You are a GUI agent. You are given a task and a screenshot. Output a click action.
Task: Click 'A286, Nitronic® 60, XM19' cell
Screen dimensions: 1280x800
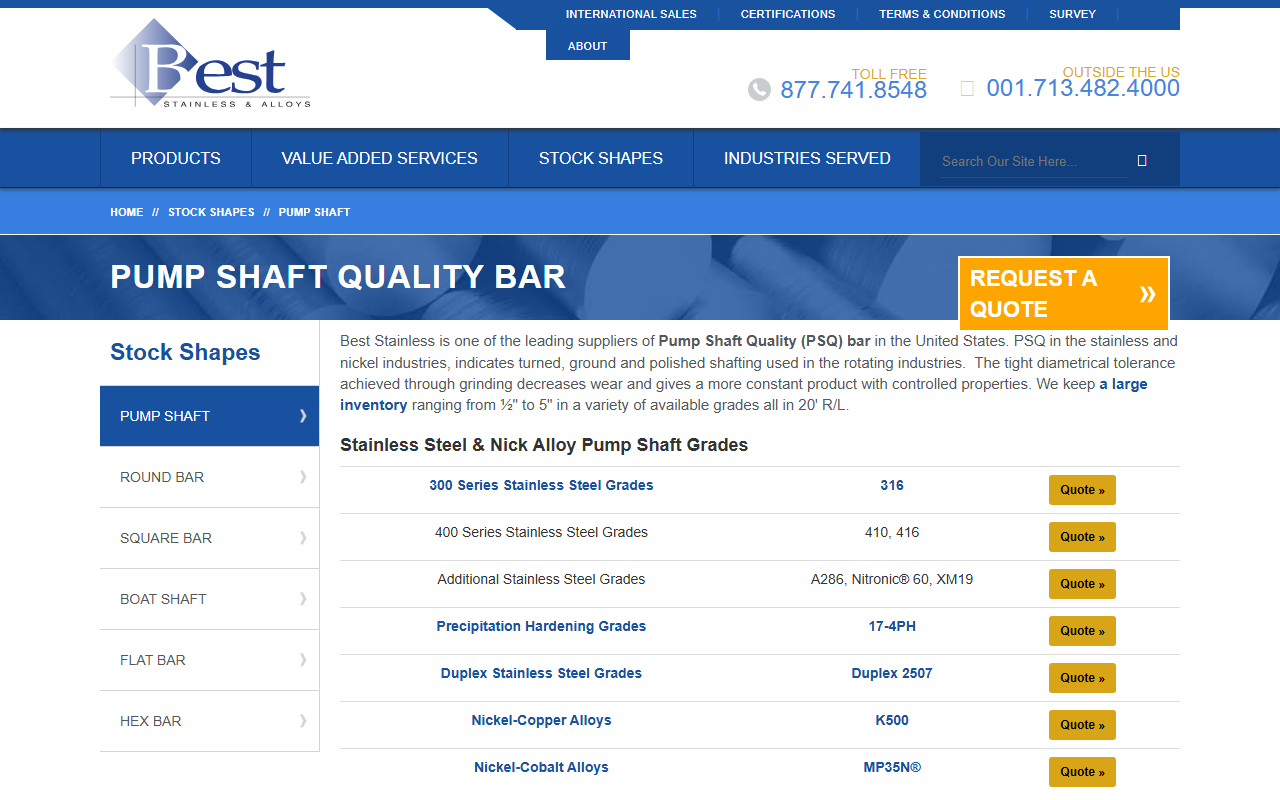(892, 579)
